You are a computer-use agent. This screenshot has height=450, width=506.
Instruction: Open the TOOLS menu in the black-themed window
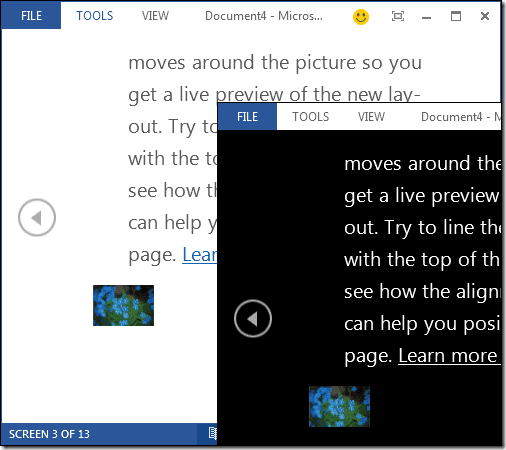pos(311,117)
